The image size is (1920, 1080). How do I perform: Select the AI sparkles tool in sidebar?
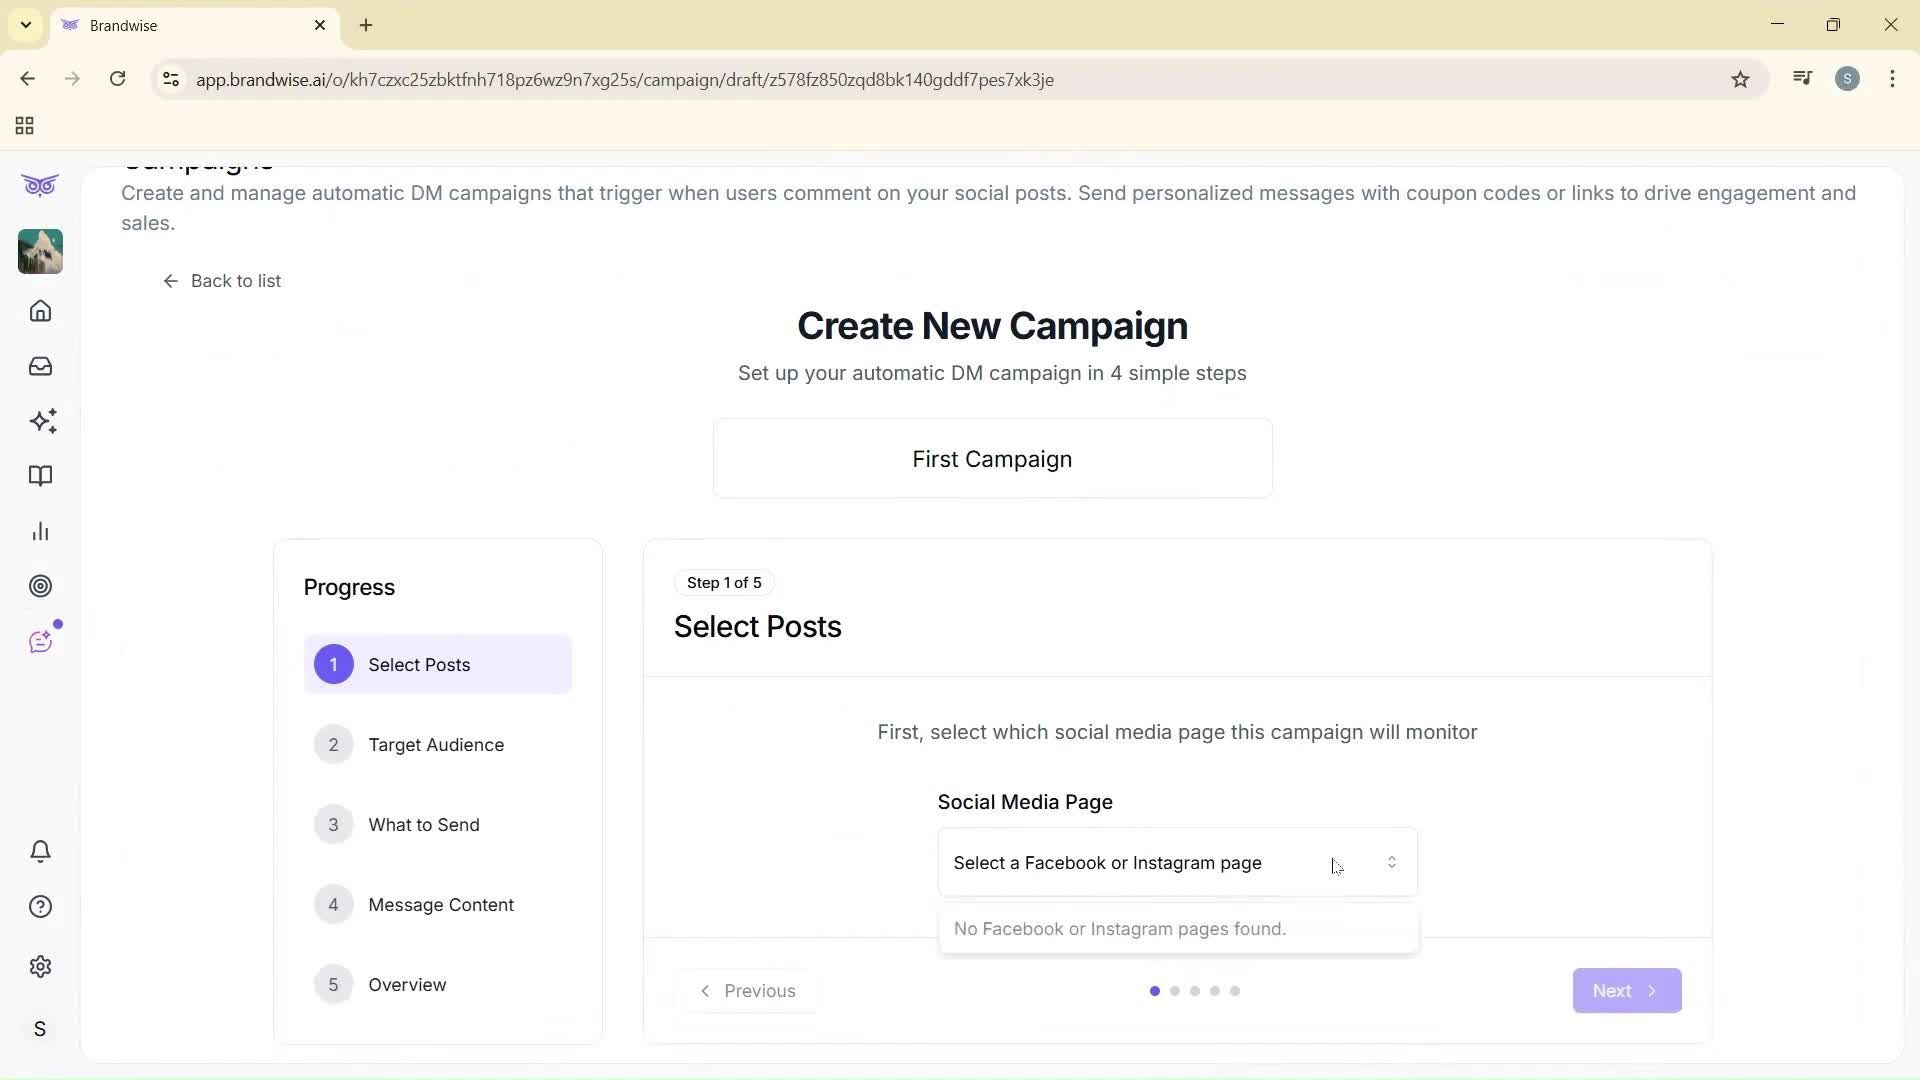pos(40,421)
